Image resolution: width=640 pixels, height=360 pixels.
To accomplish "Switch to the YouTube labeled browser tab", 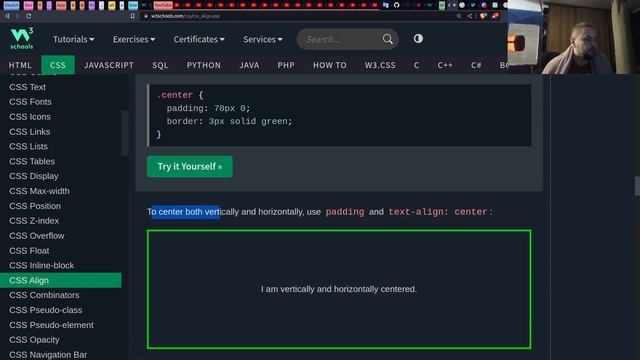I will point(163,5).
